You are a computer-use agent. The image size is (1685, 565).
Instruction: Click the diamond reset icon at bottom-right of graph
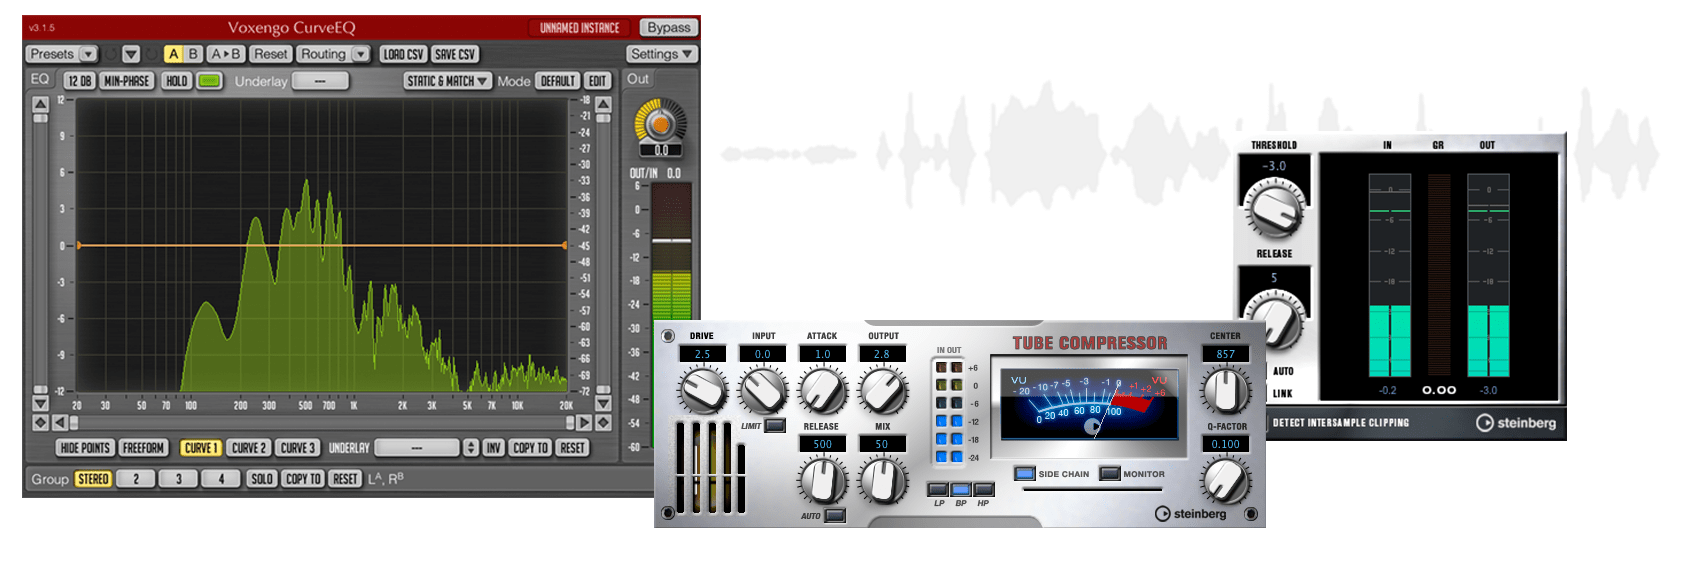(603, 423)
